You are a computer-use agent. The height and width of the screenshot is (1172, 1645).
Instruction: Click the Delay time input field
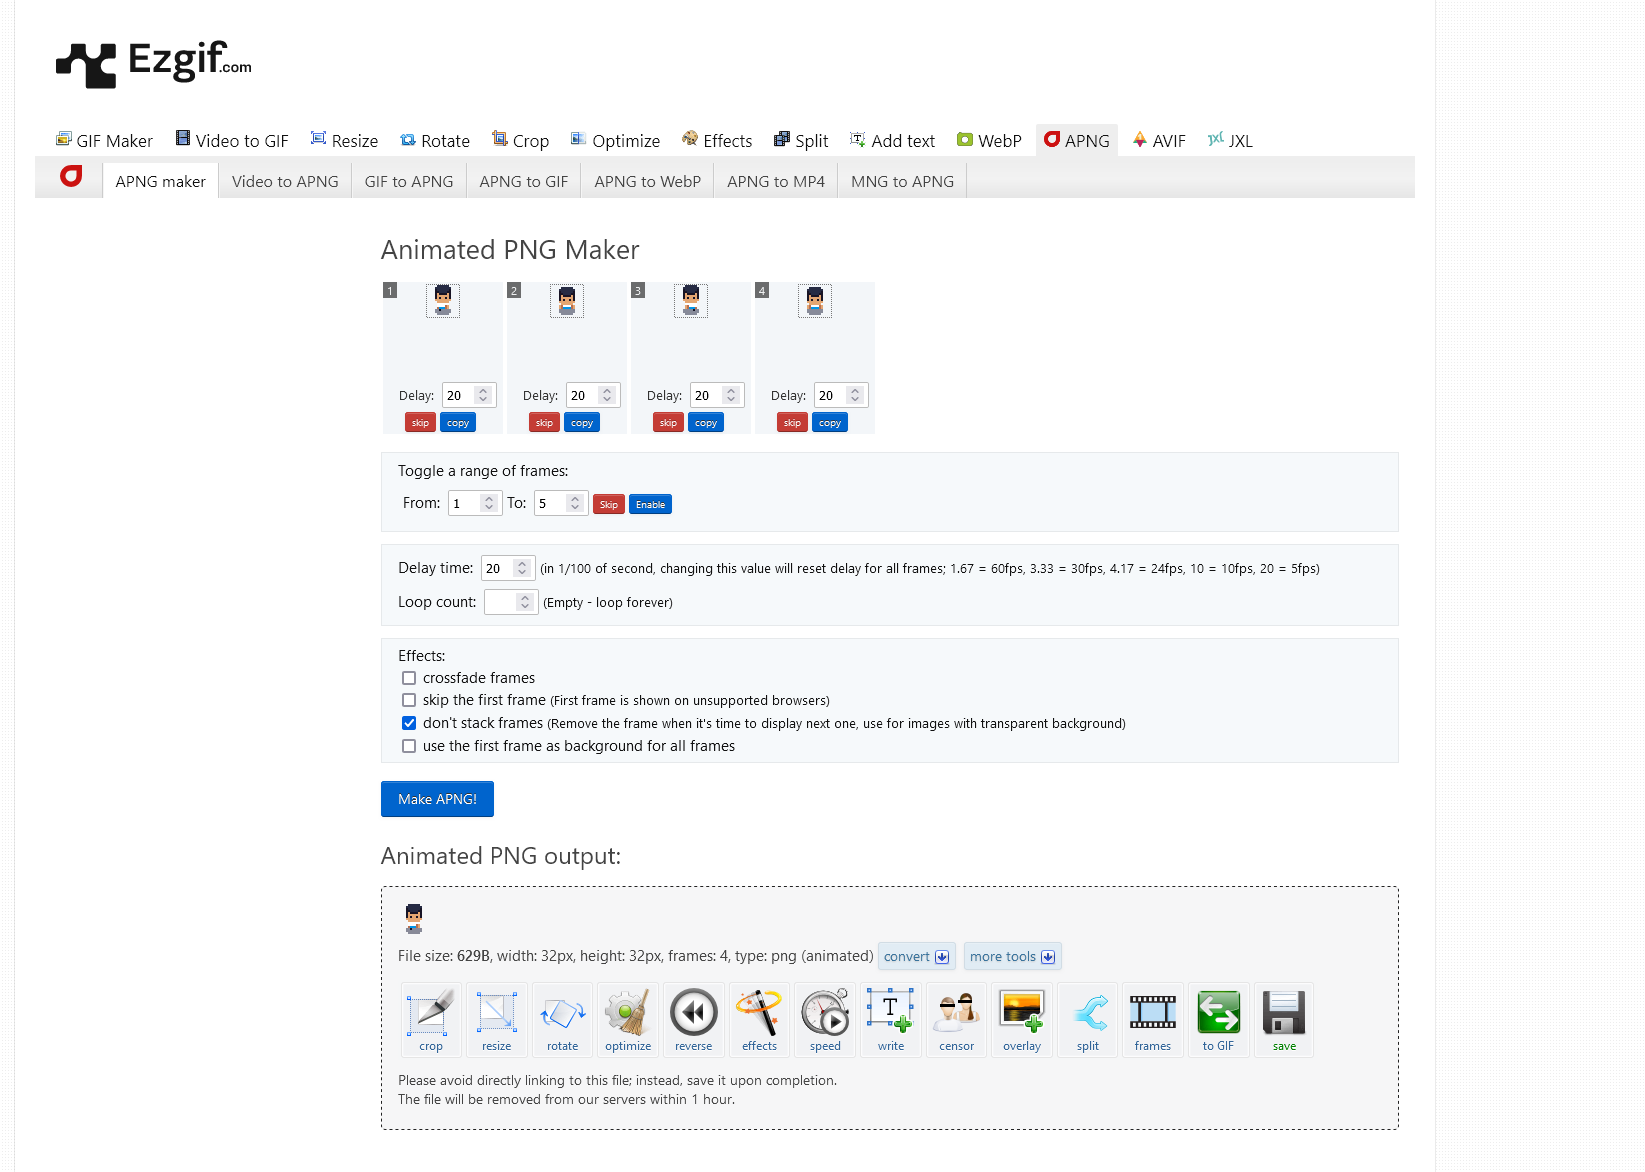click(x=498, y=568)
